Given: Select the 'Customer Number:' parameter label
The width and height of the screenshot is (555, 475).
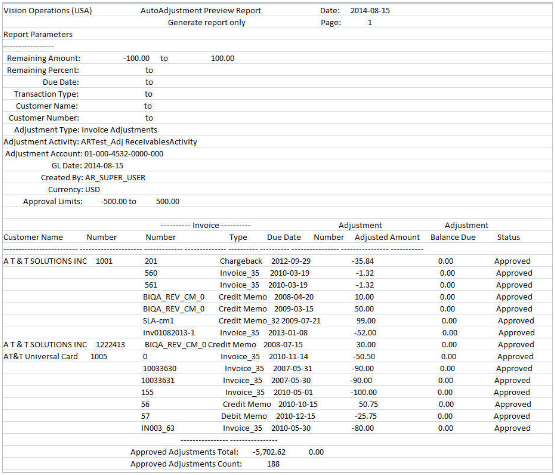Looking at the screenshot, I should (44, 118).
